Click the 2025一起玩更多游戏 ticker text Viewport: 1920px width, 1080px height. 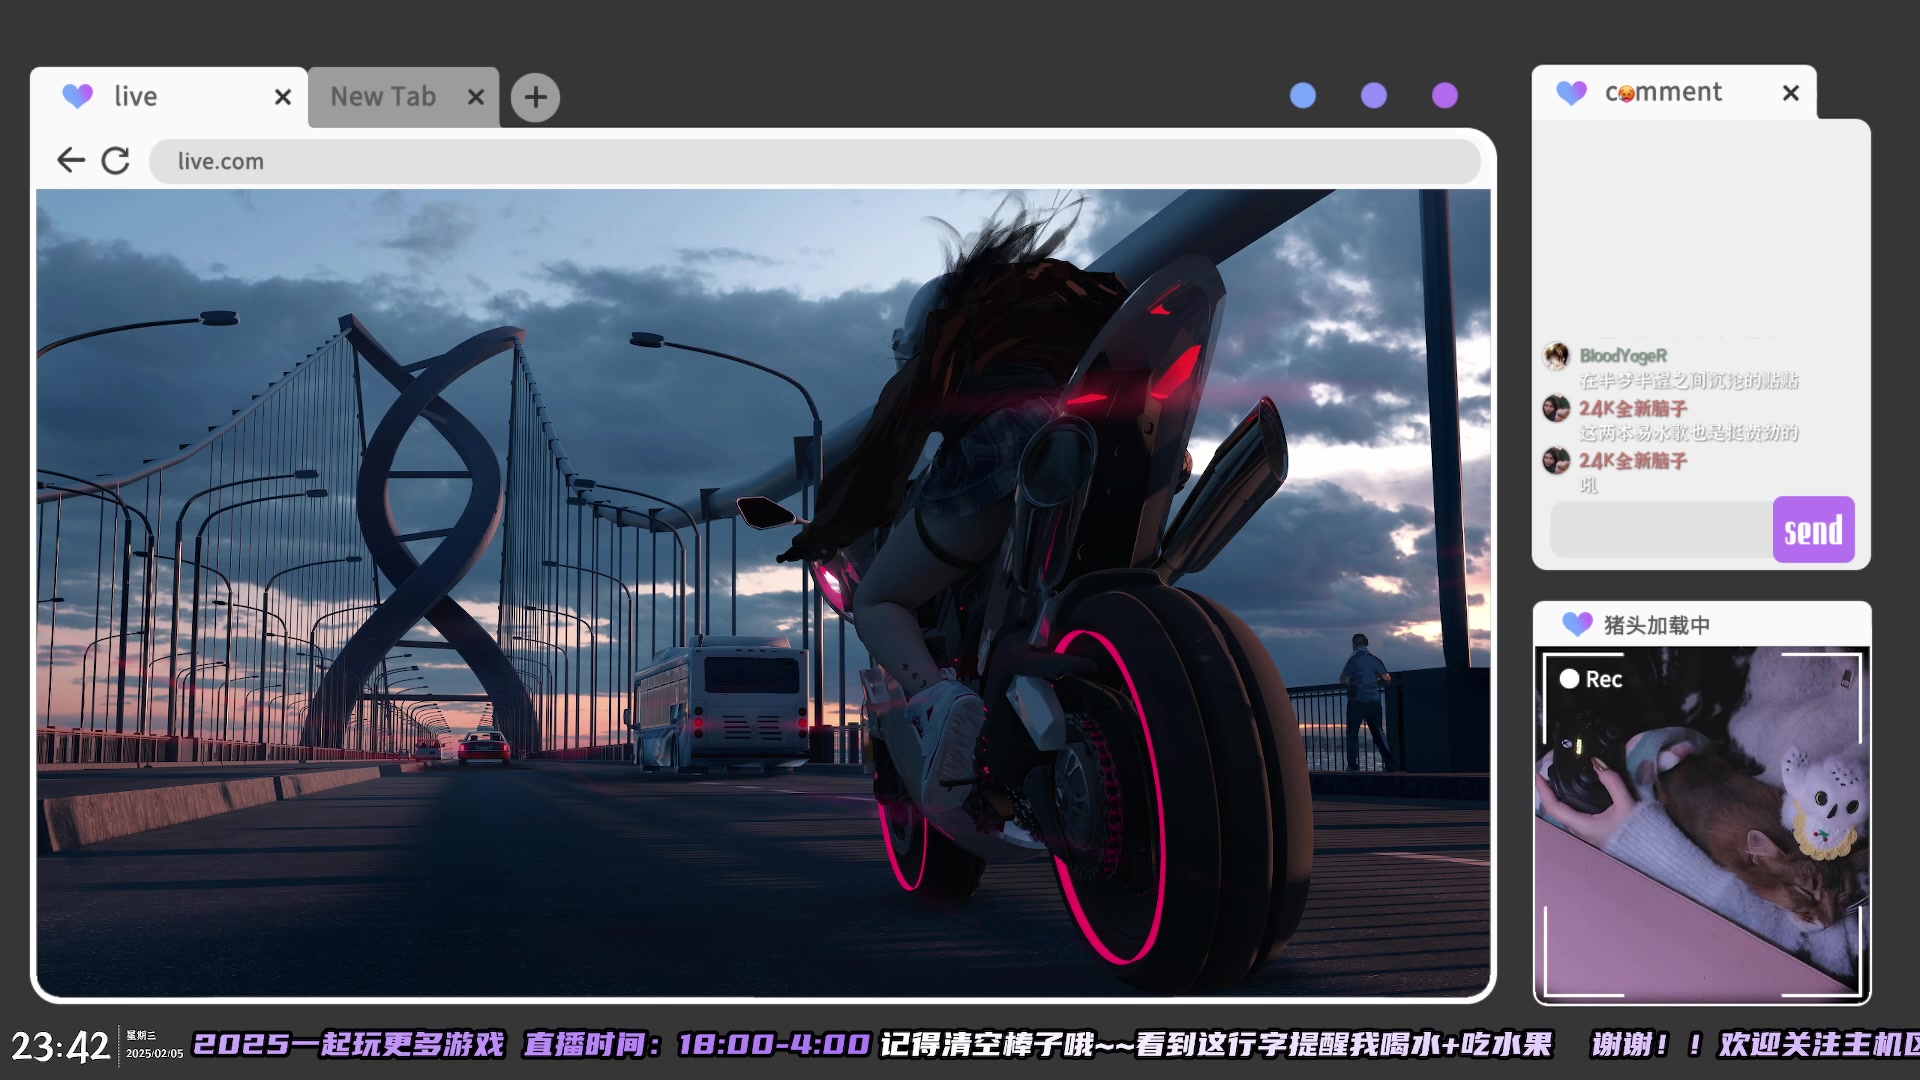click(x=349, y=1045)
